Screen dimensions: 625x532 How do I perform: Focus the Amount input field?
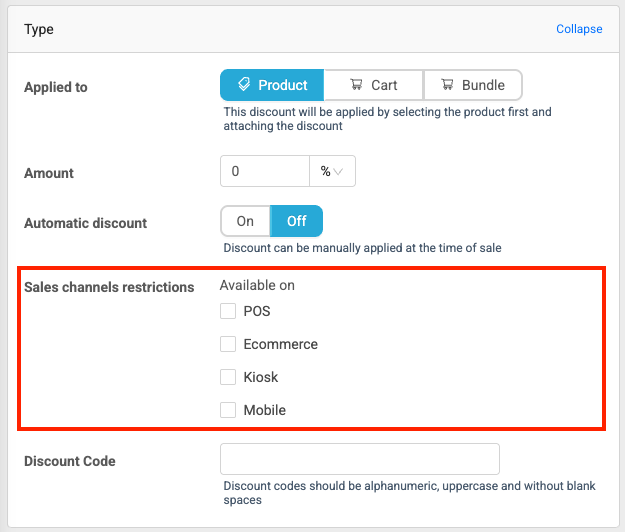265,171
